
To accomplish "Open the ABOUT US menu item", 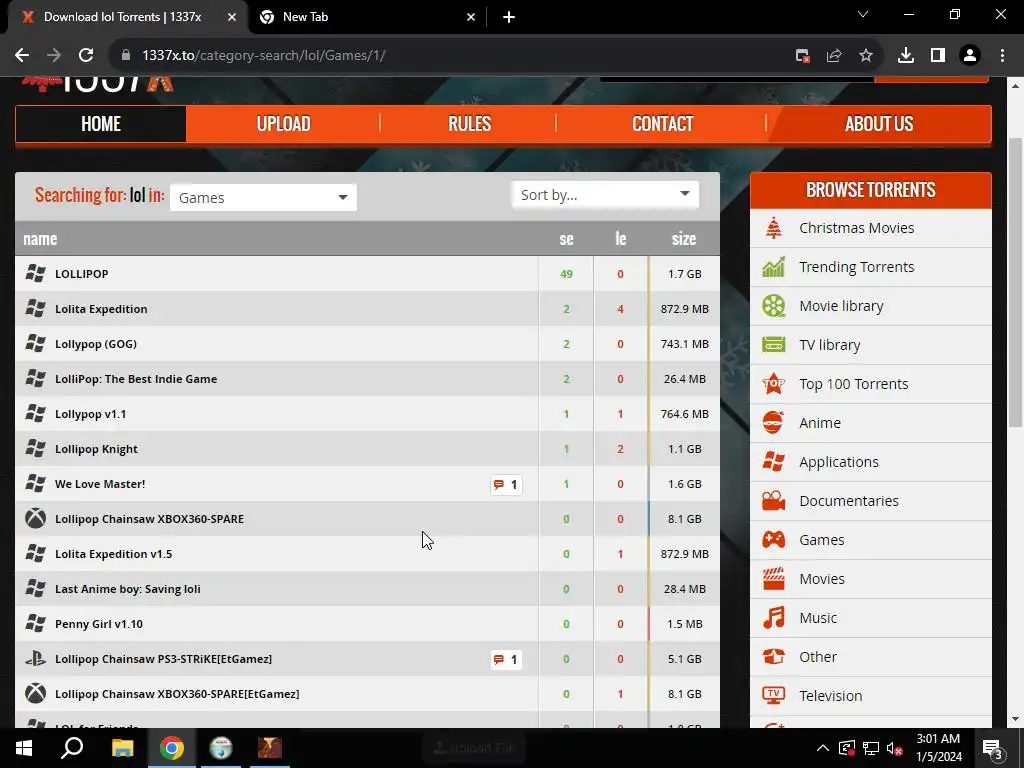I will tap(879, 123).
